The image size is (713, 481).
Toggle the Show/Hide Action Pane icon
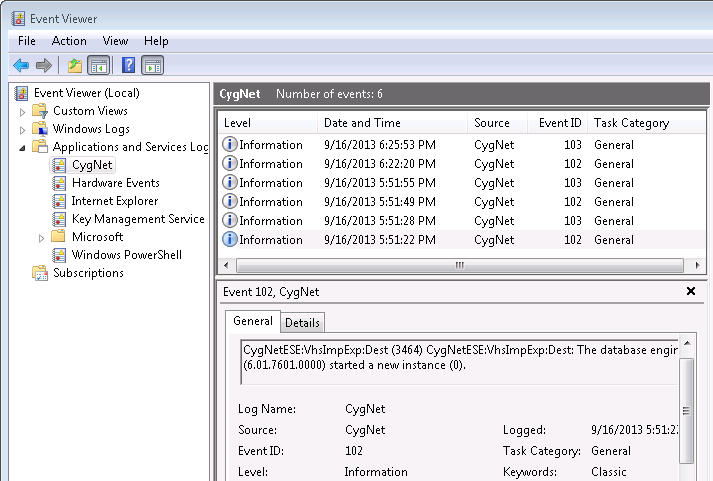click(x=153, y=65)
